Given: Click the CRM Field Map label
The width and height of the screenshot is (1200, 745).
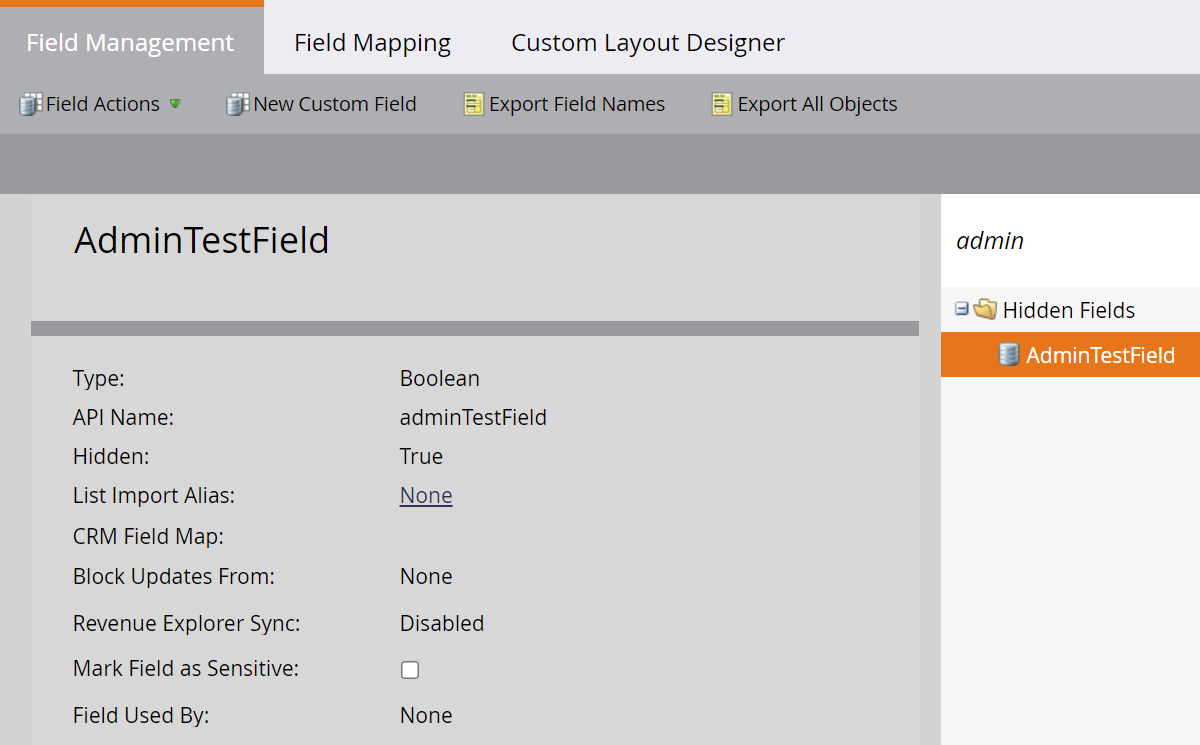Looking at the screenshot, I should (x=148, y=536).
